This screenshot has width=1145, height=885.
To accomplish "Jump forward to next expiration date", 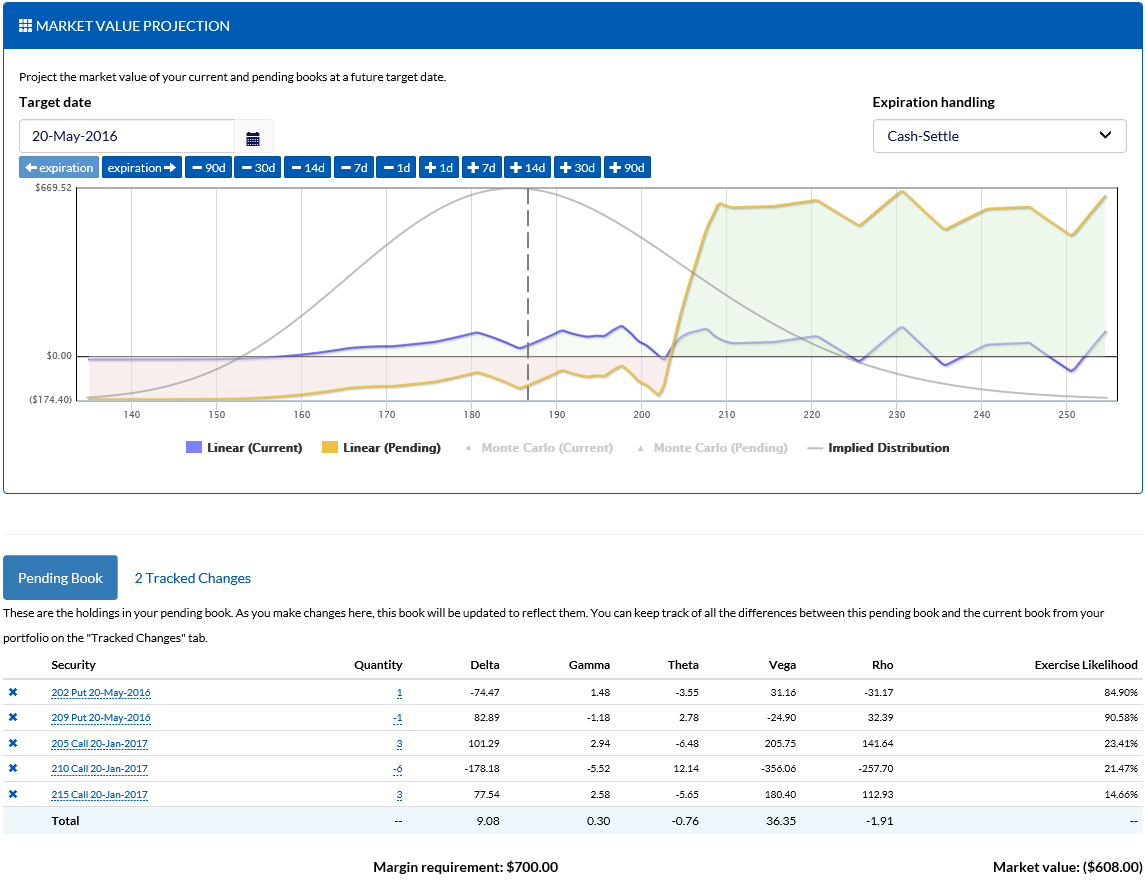I will tap(139, 167).
